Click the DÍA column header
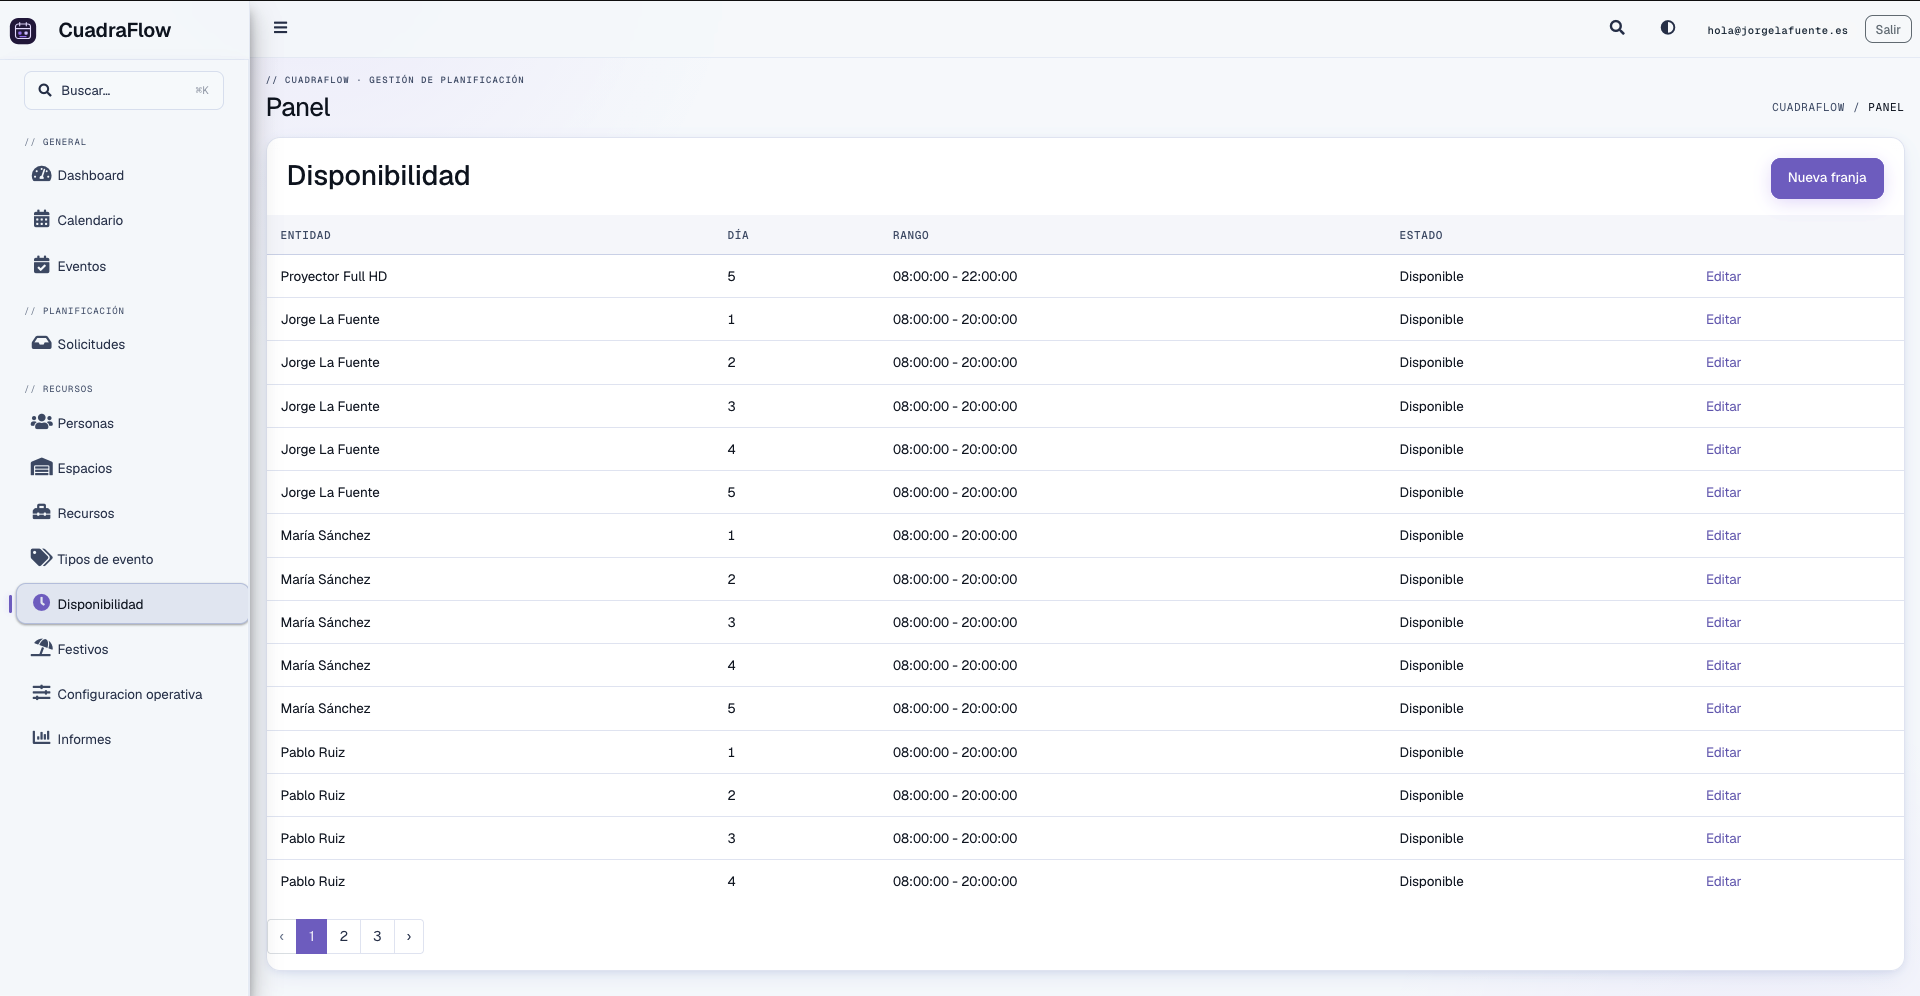 coord(738,235)
